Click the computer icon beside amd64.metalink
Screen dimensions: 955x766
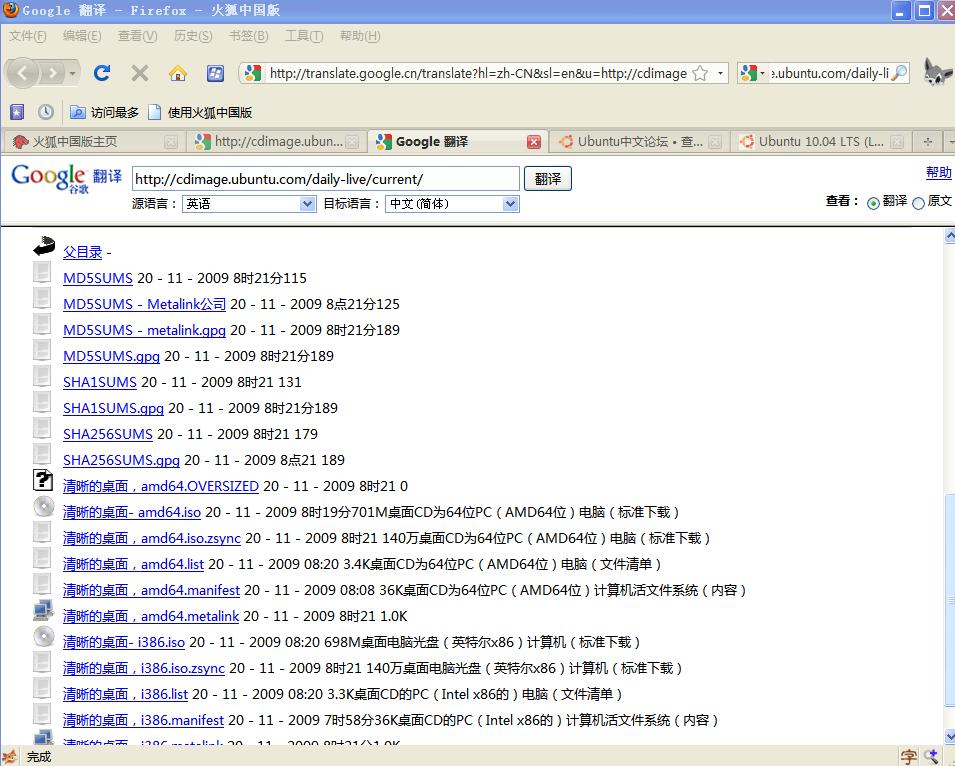[43, 610]
